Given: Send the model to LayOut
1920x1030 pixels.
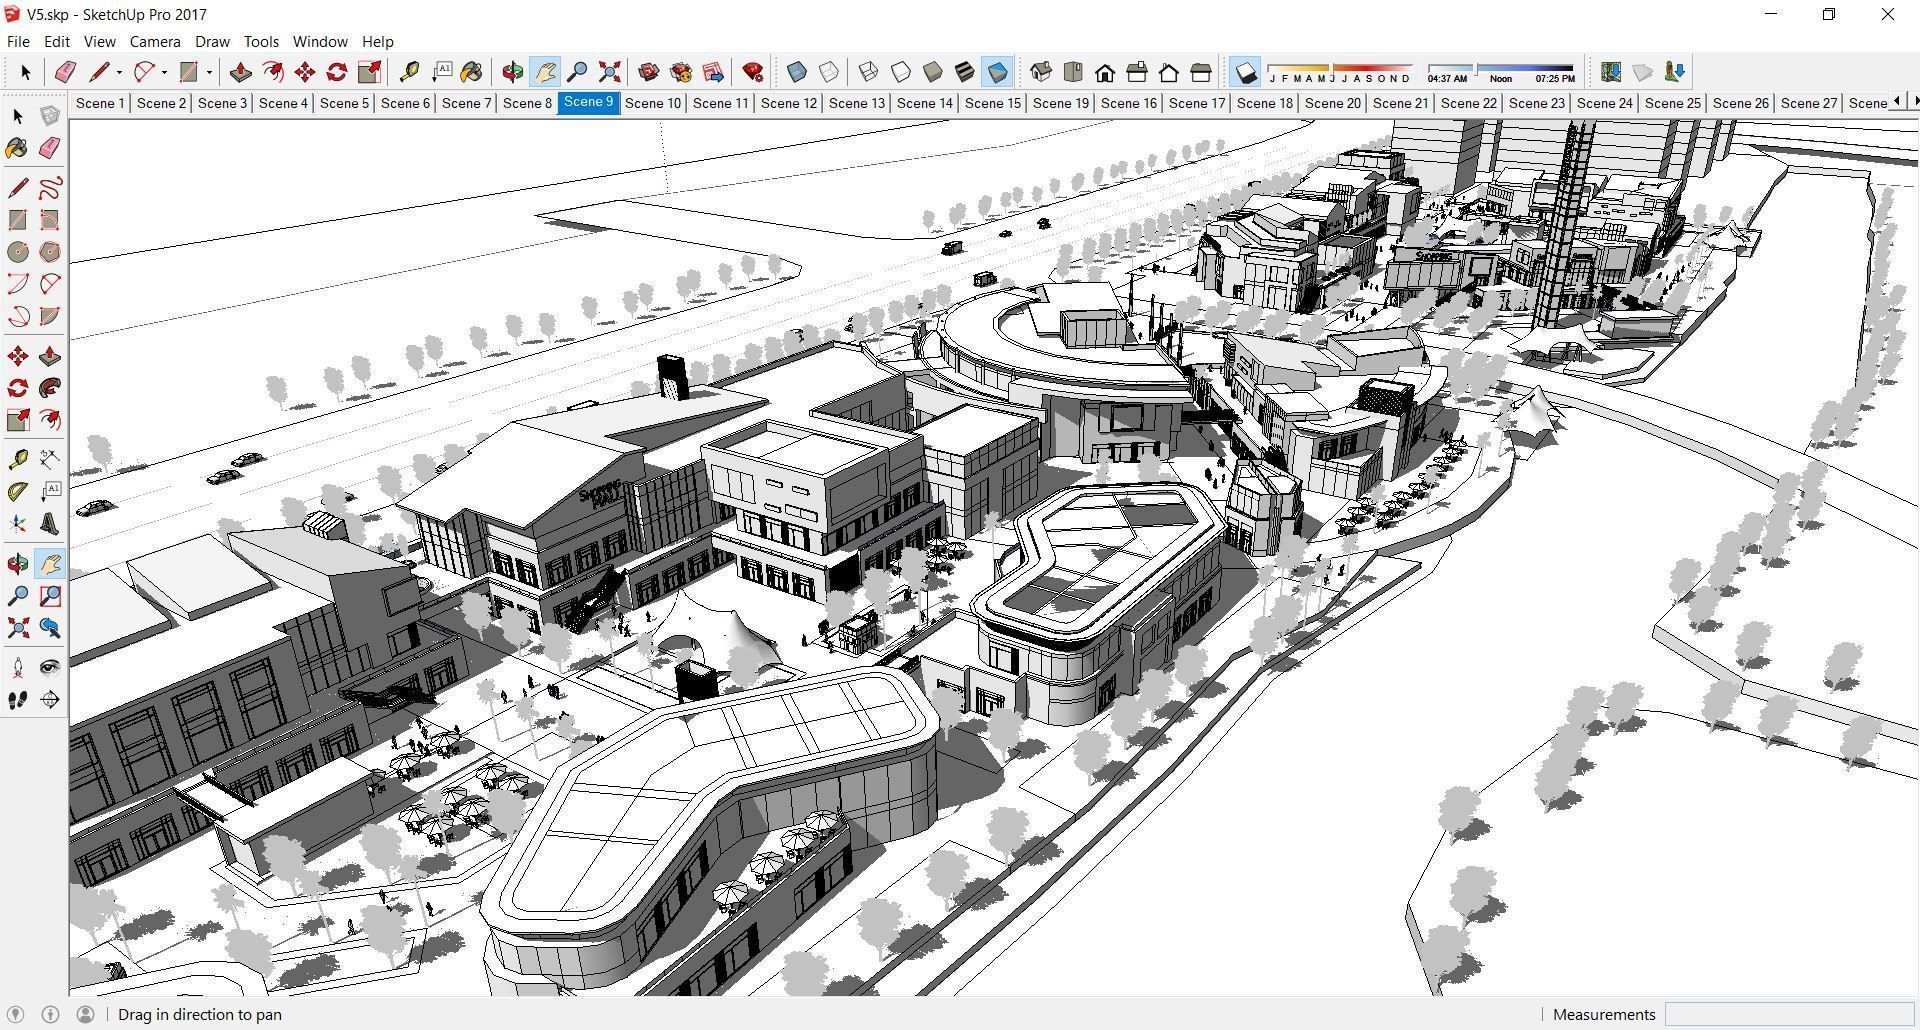Looking at the screenshot, I should point(713,72).
